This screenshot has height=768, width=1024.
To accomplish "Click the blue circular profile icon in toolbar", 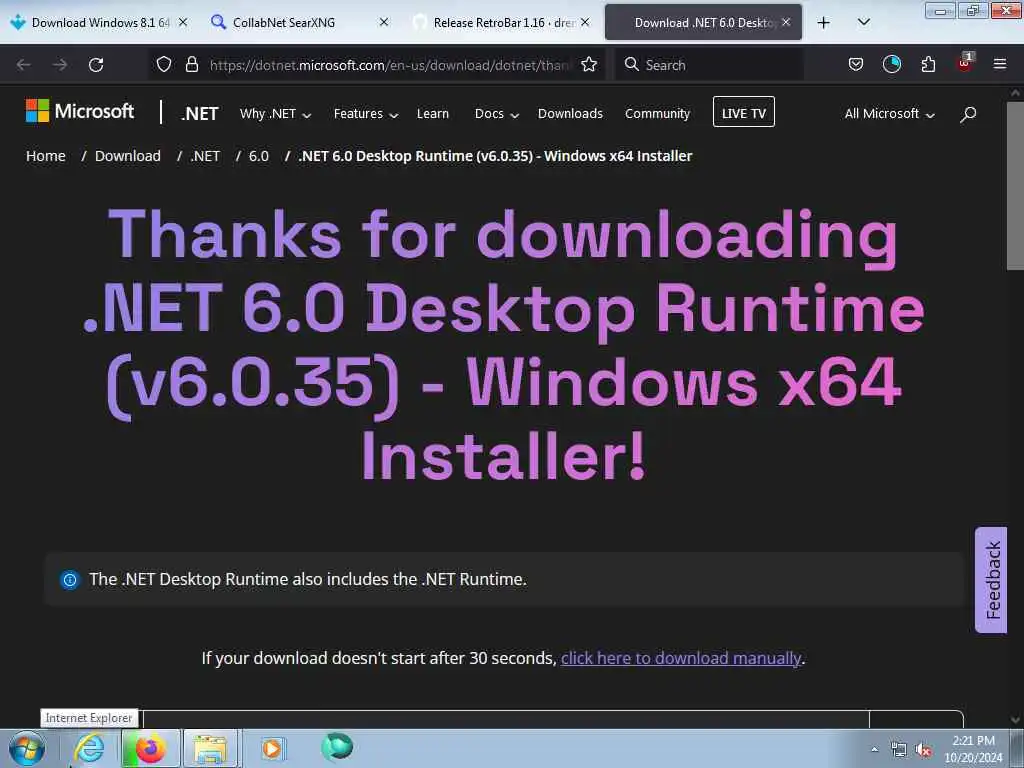I will click(x=891, y=64).
